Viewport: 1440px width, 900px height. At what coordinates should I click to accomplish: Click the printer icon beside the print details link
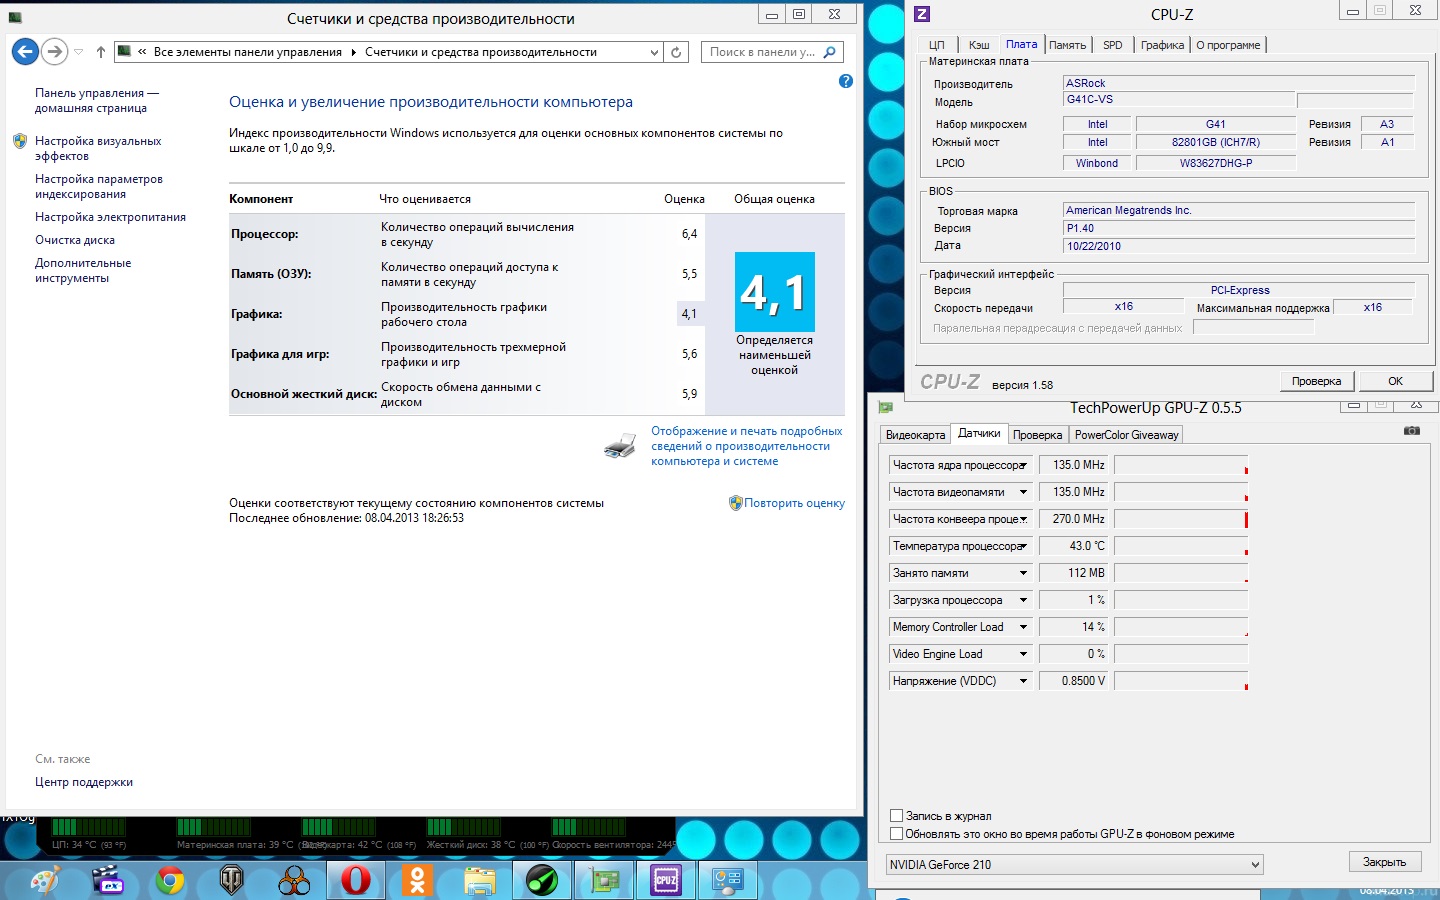click(620, 446)
